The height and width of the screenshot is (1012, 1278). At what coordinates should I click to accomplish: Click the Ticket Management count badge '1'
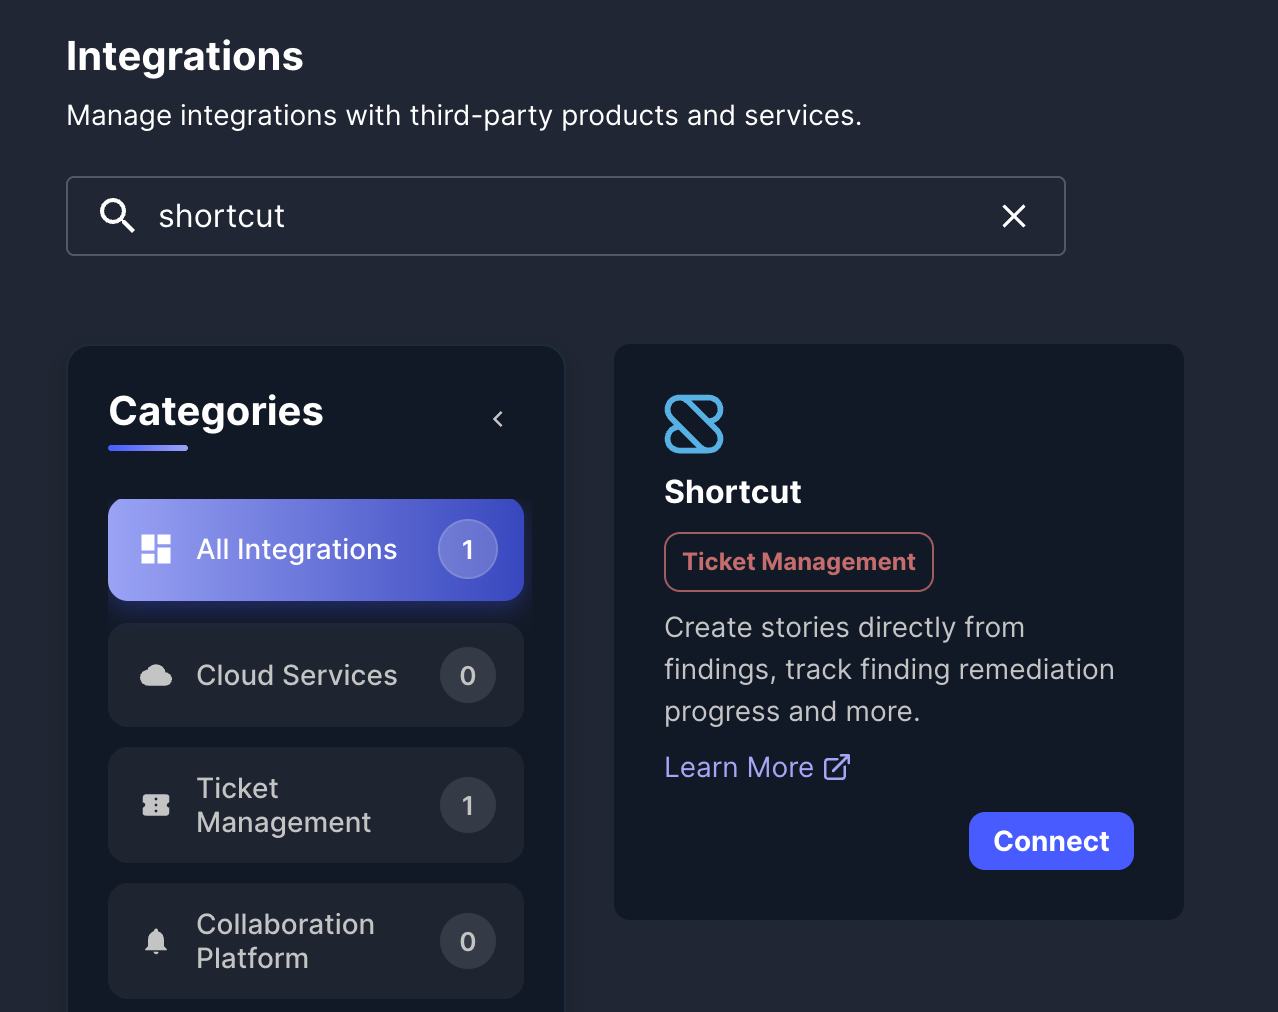(x=468, y=805)
